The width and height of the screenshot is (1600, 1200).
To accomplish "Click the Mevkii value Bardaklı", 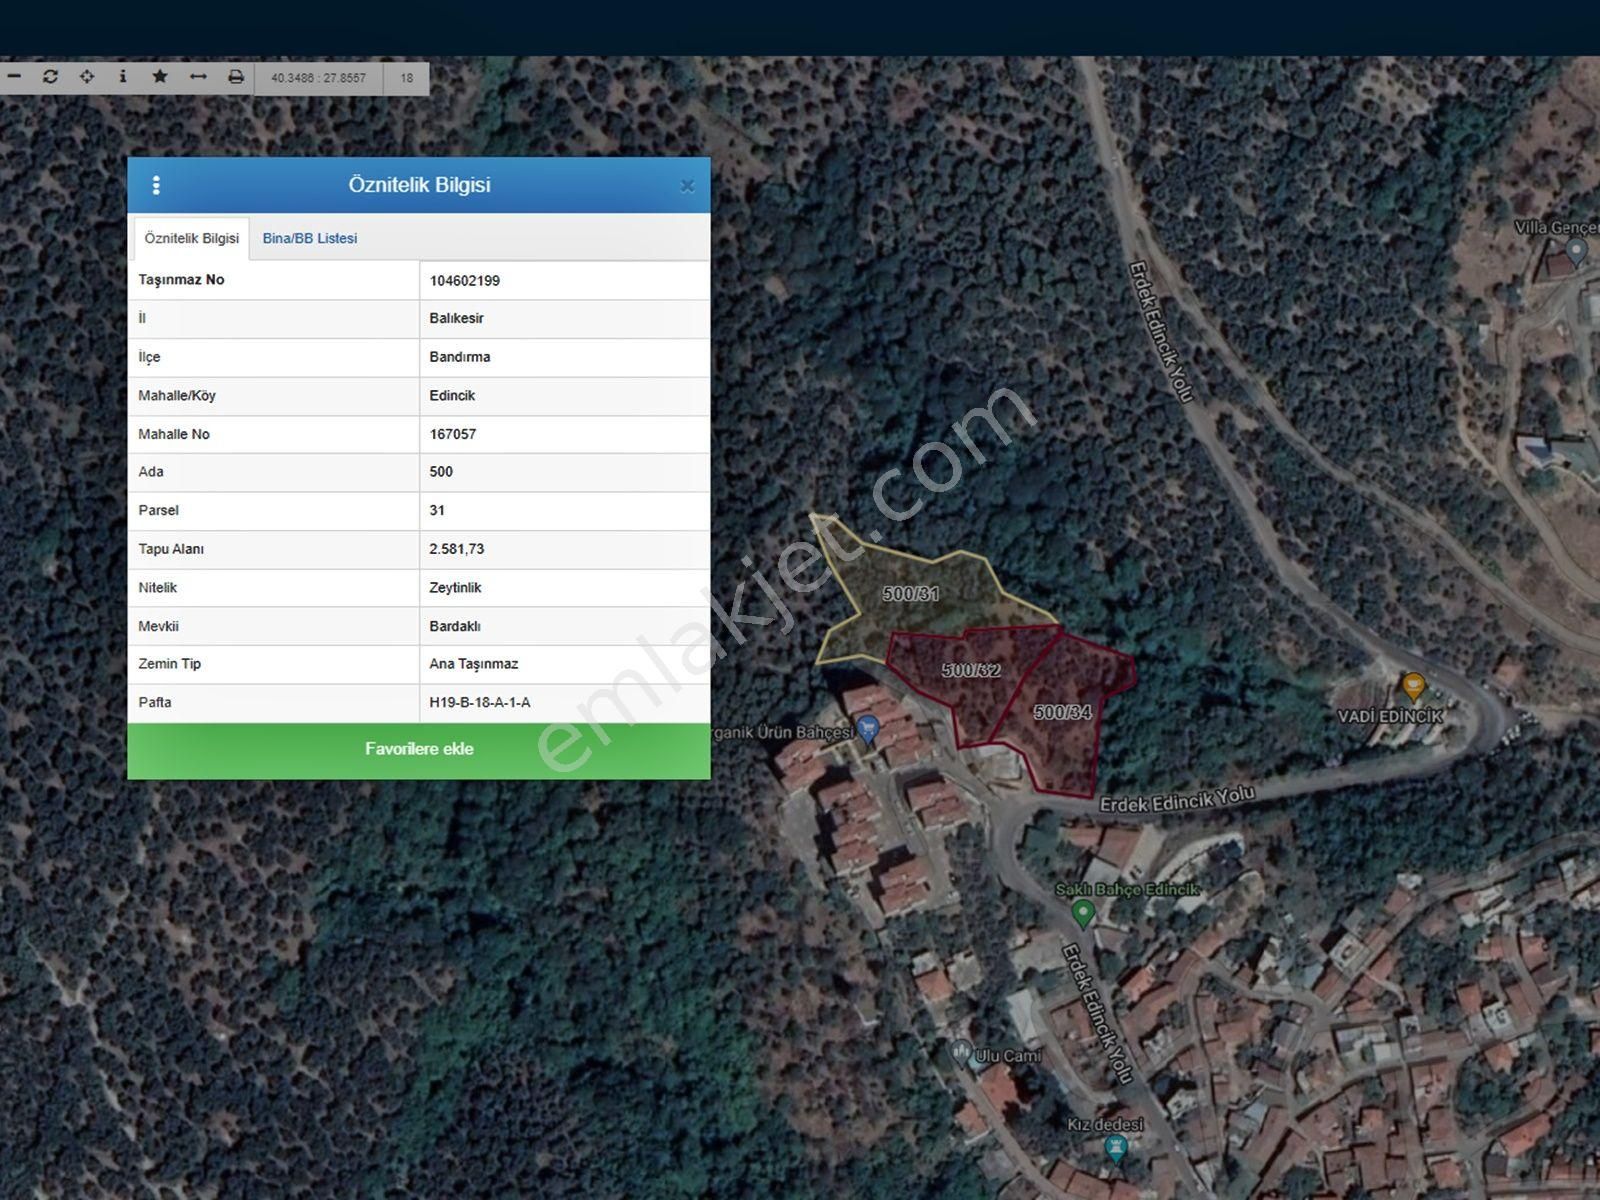I will tap(455, 627).
